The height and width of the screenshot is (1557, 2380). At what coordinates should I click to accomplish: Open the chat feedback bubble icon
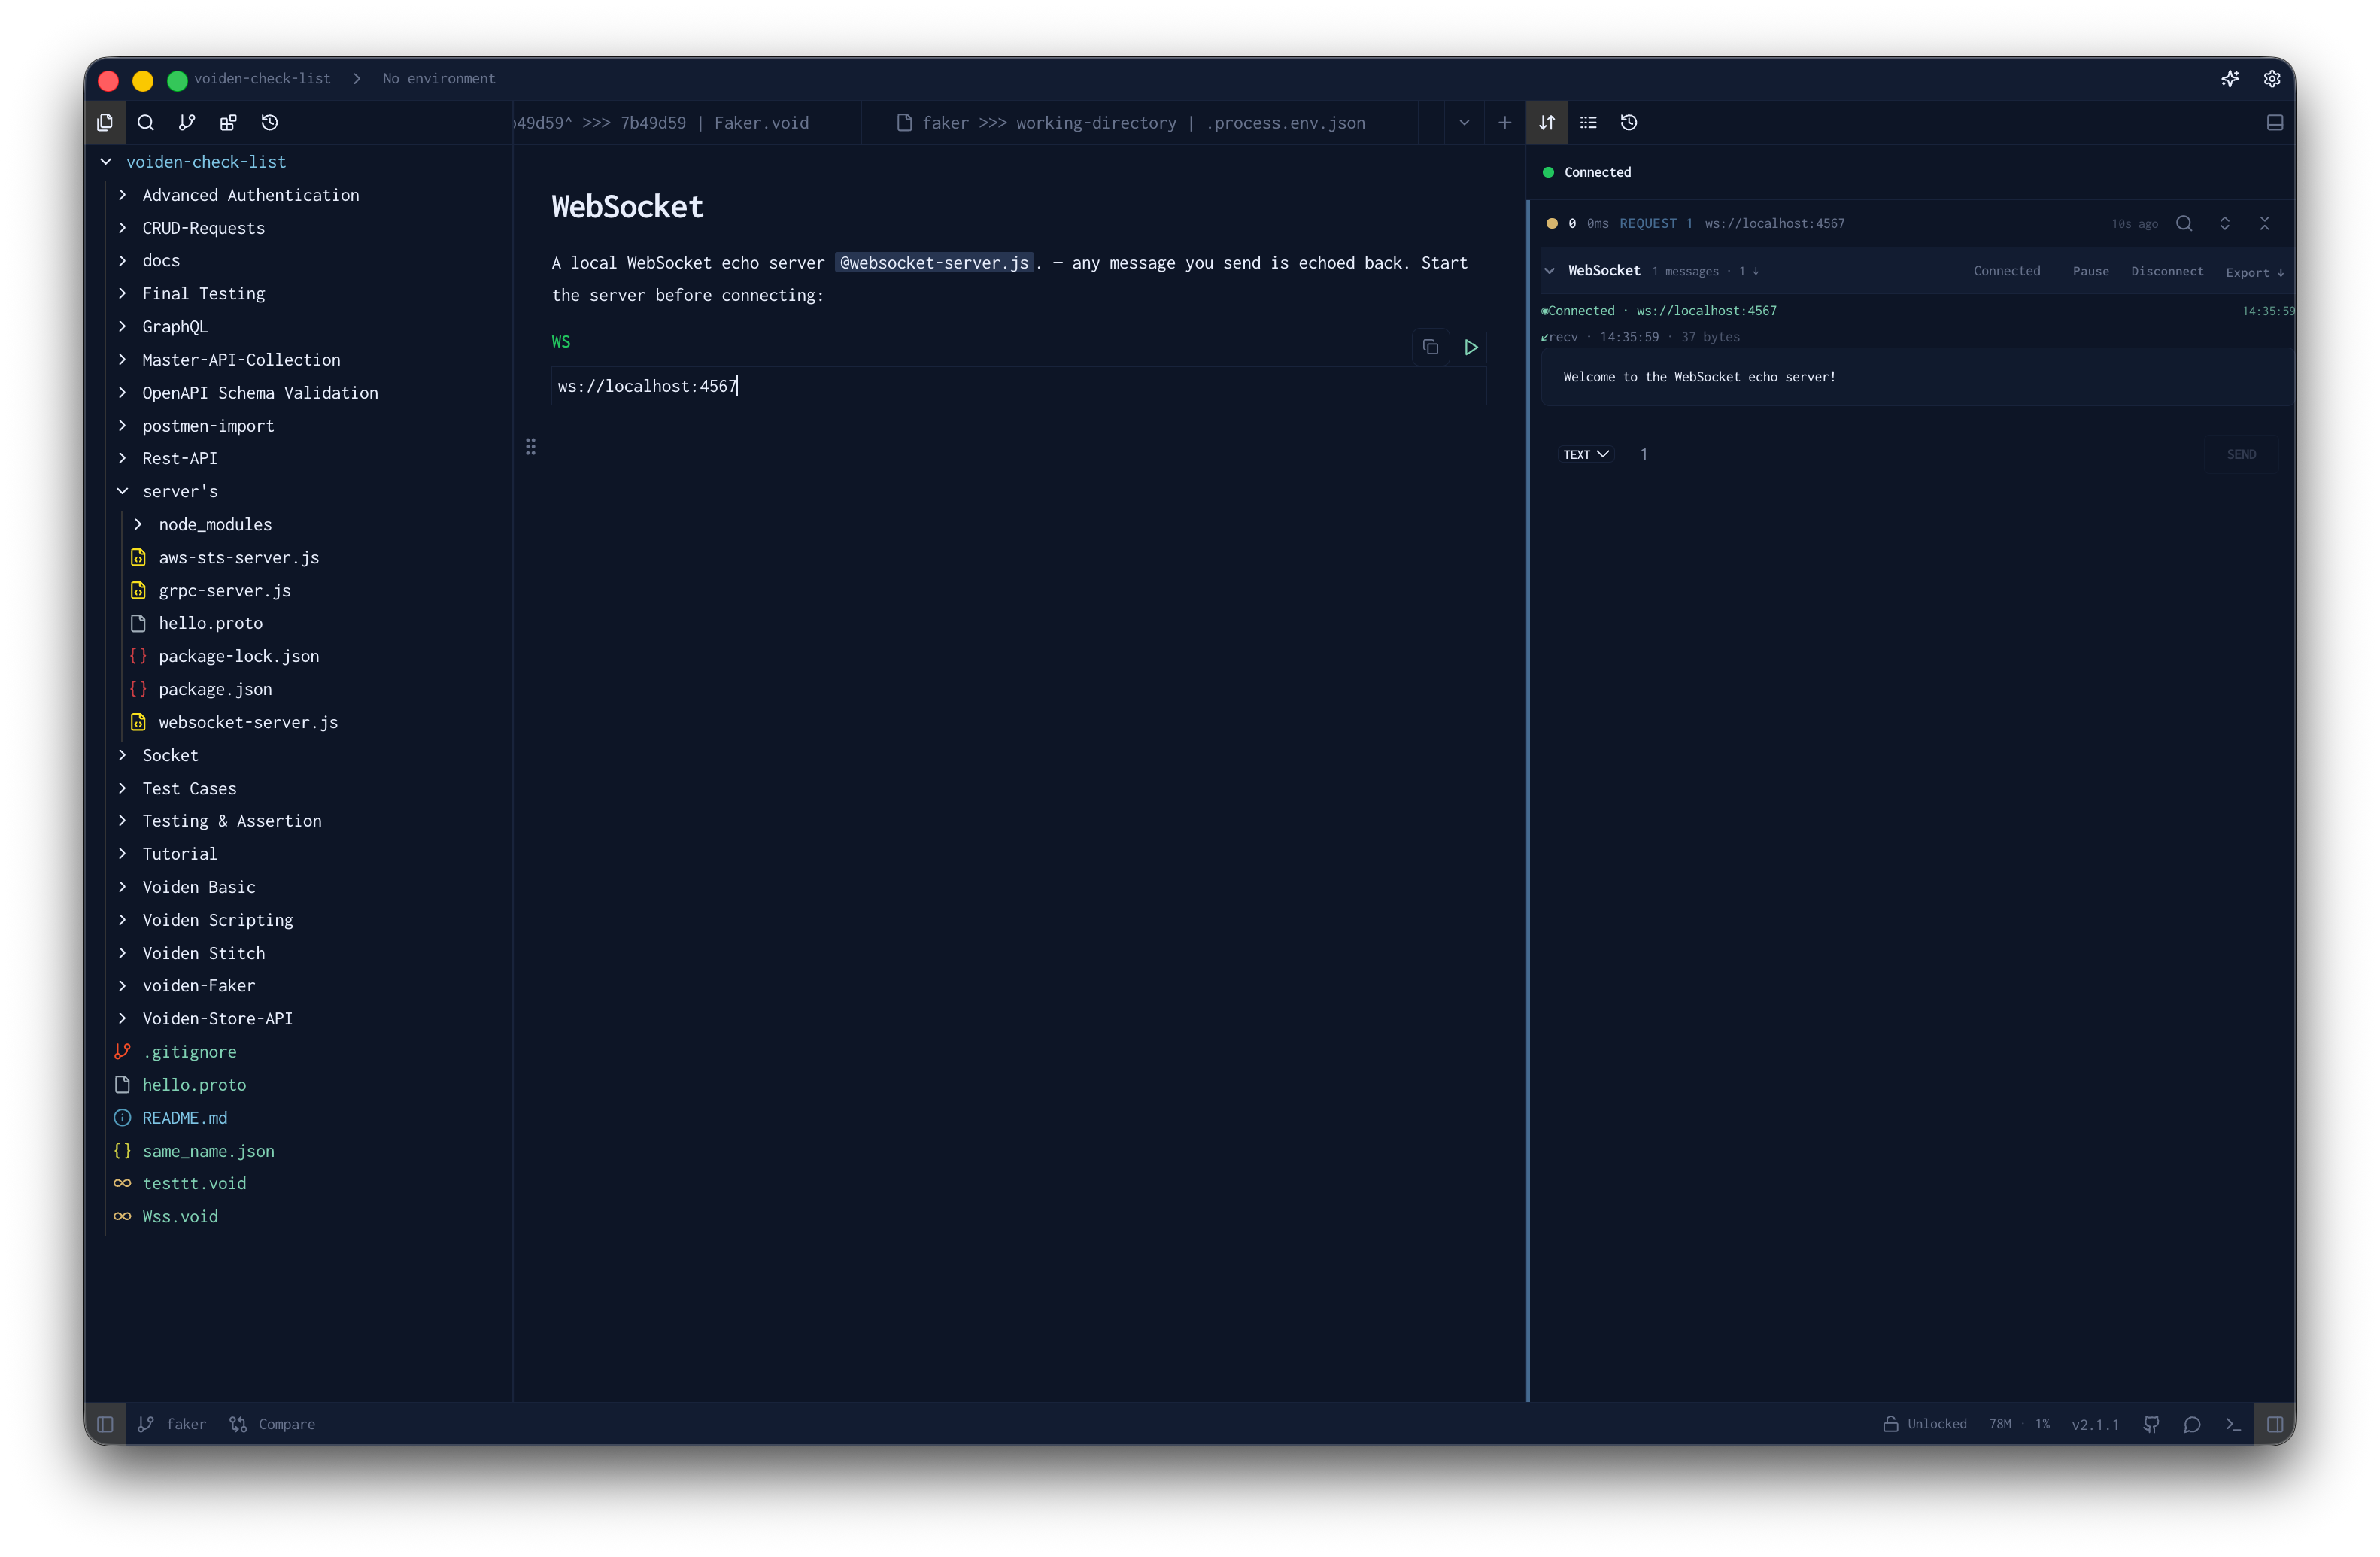pos(2192,1424)
